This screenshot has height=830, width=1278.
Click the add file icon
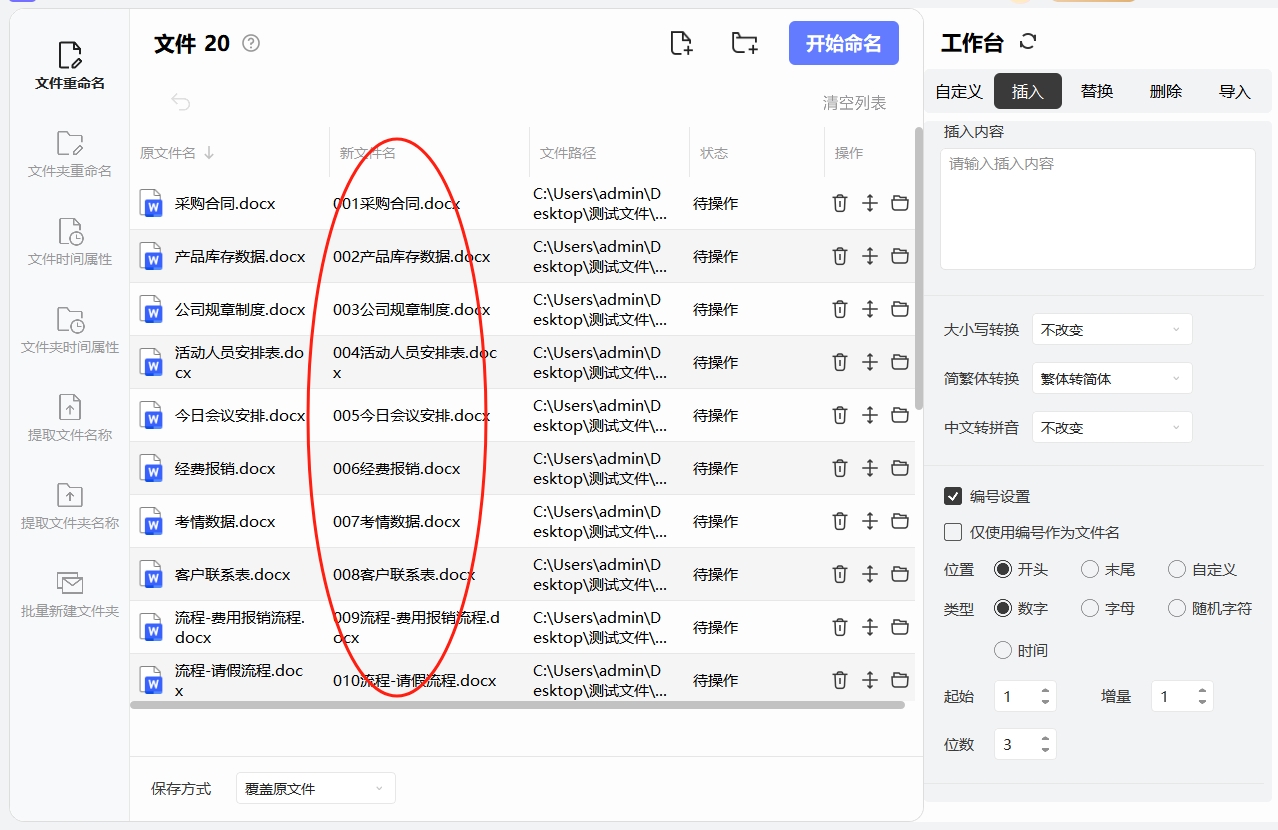(681, 43)
